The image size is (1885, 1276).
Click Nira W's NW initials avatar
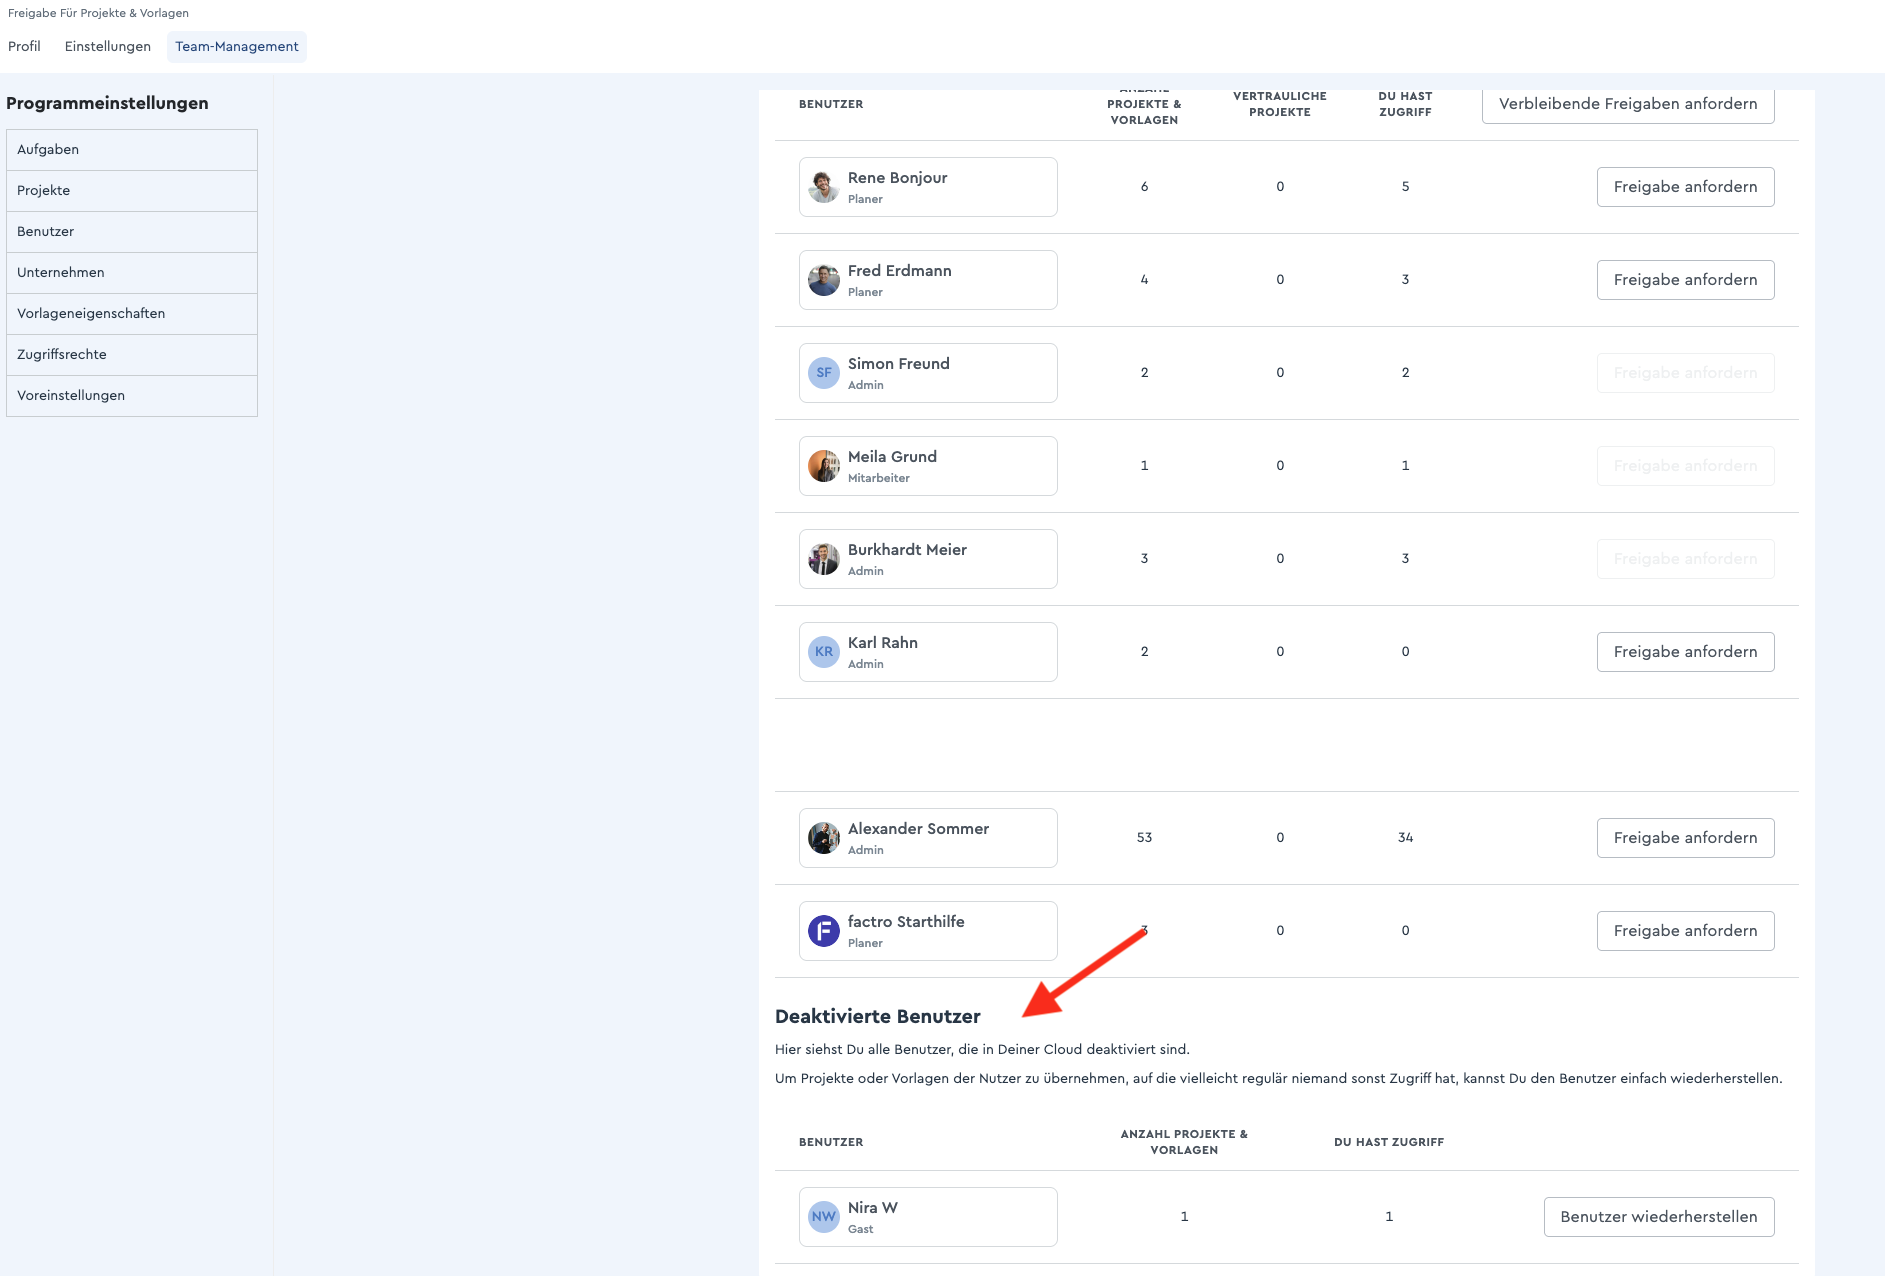(823, 1217)
